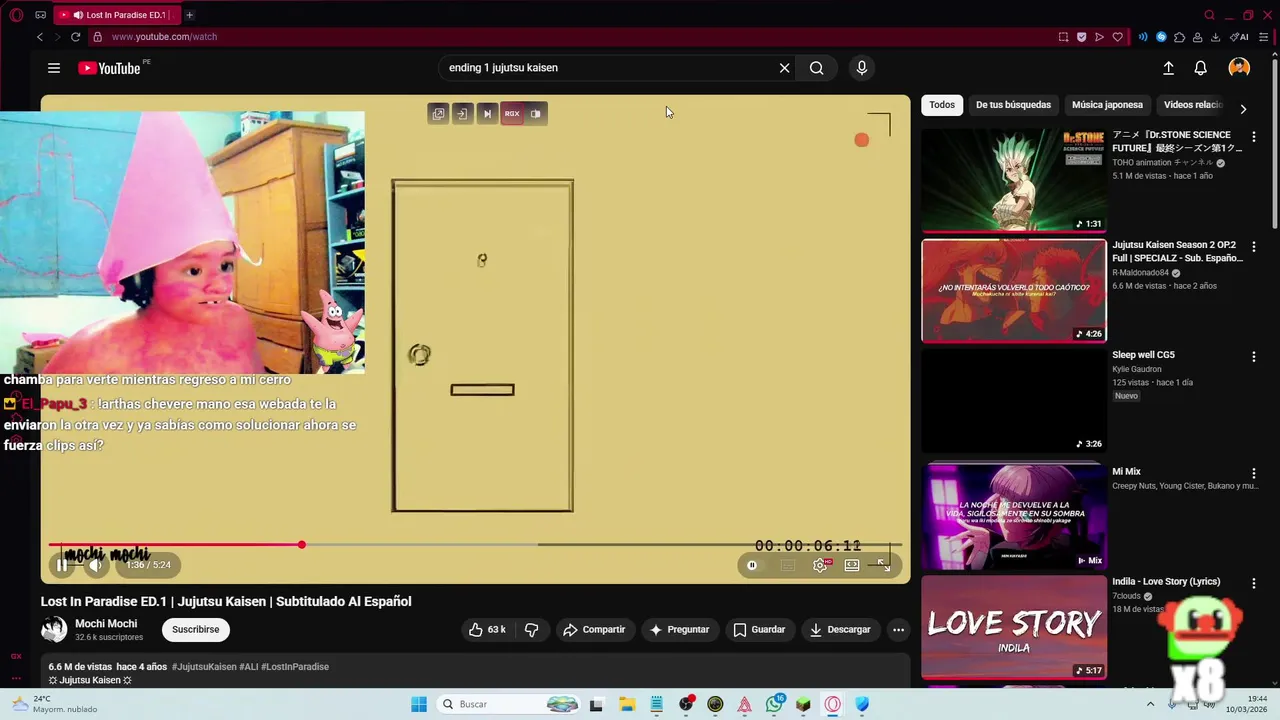The width and height of the screenshot is (1280, 720).
Task: Open options menu for Indila Love Story
Action: pos(1254,584)
